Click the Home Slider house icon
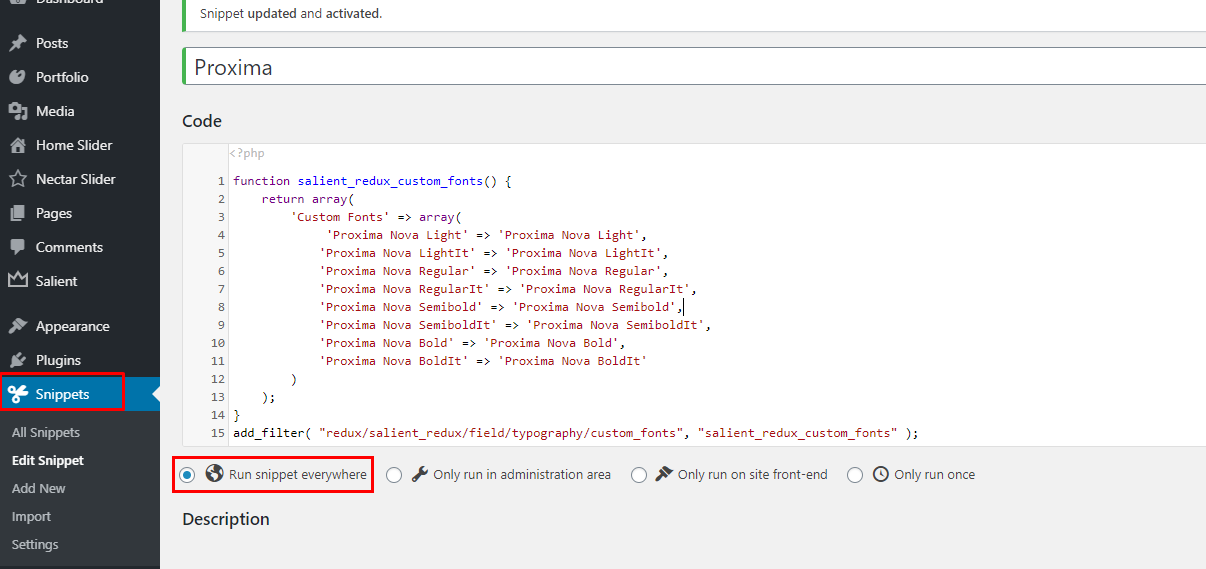This screenshot has width=1206, height=569. 17,145
